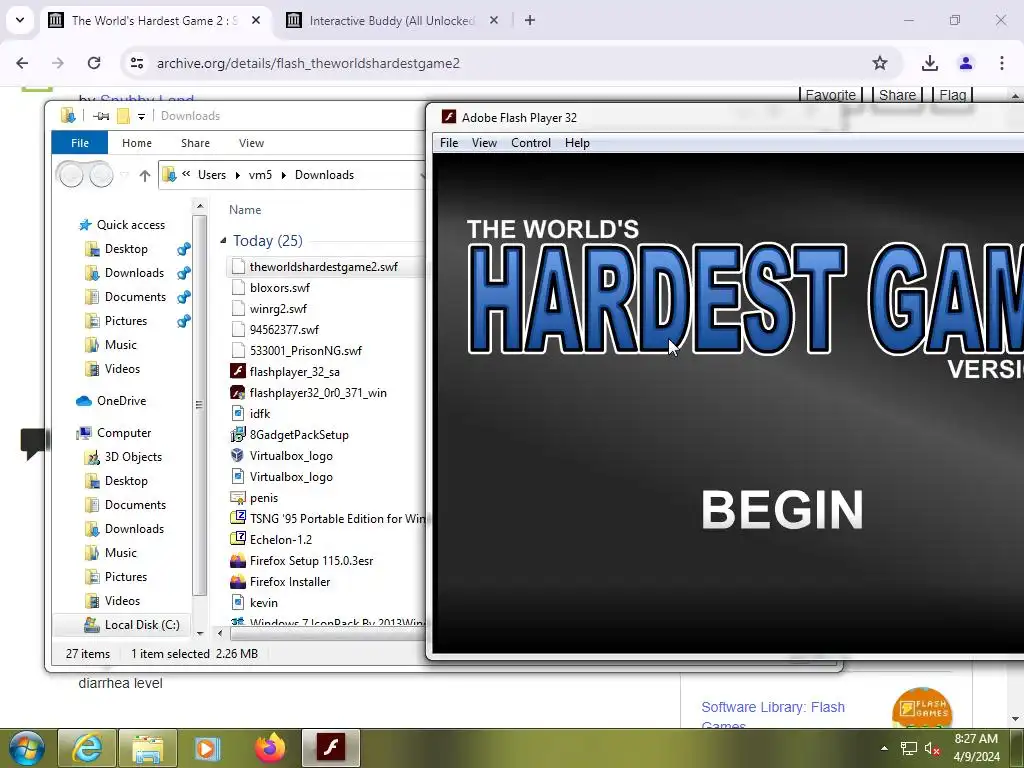
Task: Open File tab in Explorer ribbon
Action: (x=80, y=143)
